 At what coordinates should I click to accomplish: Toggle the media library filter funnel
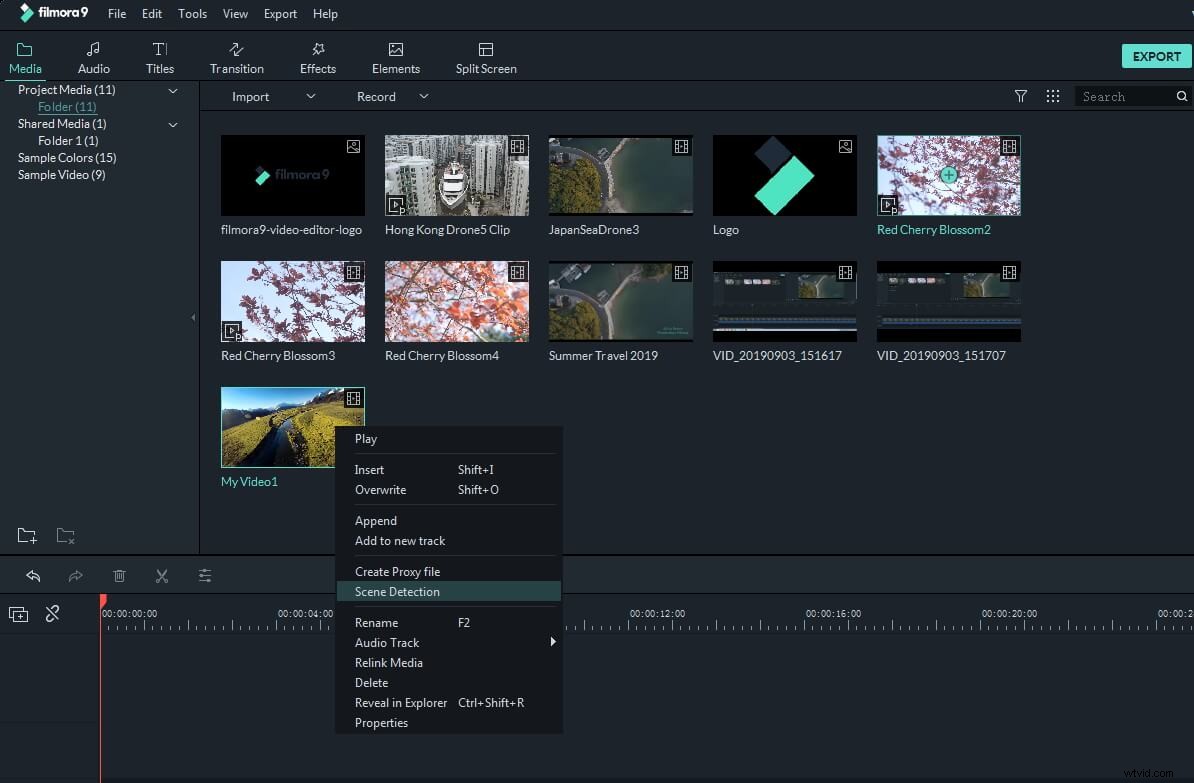[1021, 96]
